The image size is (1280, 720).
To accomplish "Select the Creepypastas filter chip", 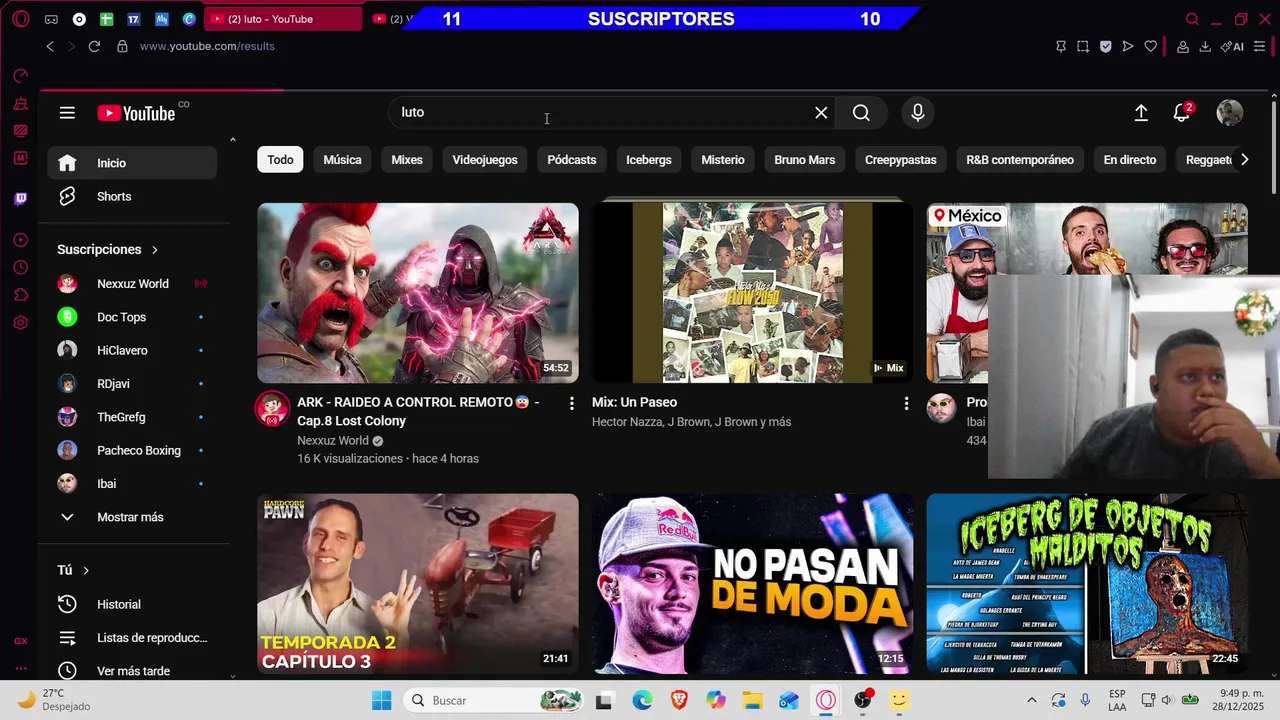I will [901, 160].
